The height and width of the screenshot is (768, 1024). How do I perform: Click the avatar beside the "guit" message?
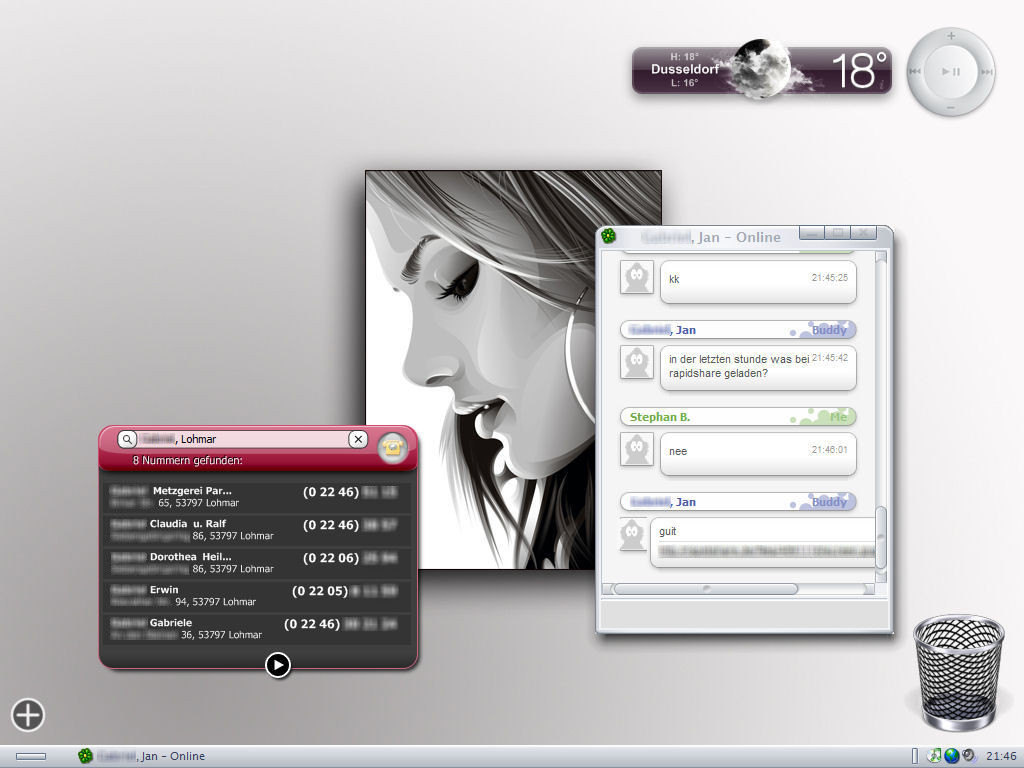633,534
